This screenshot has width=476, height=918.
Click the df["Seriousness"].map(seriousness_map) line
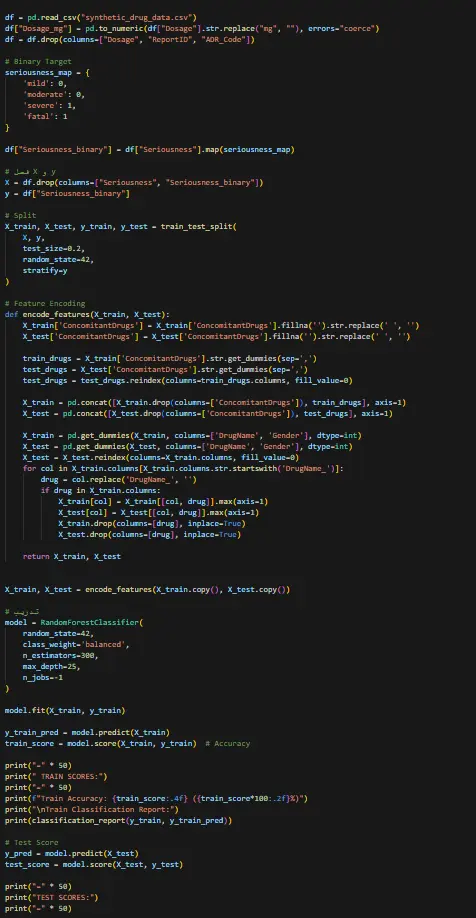[149, 149]
